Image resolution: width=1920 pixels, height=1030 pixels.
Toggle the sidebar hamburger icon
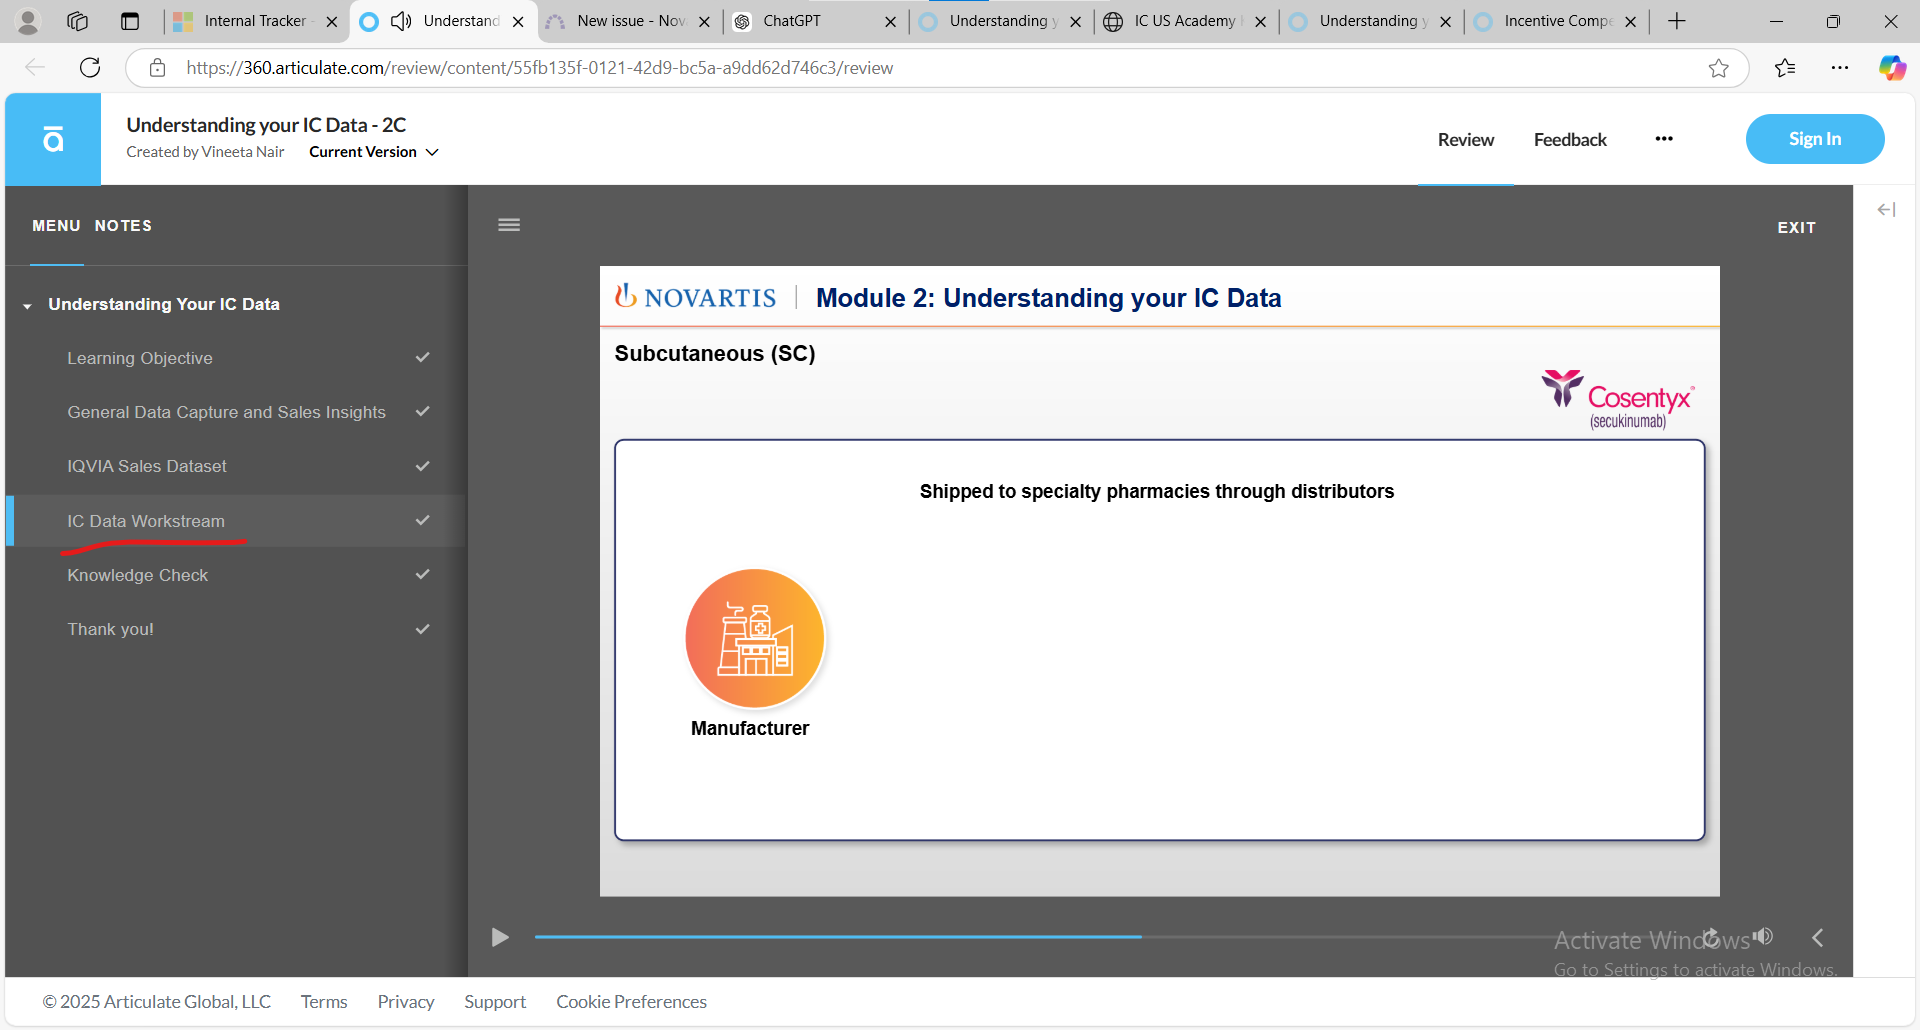pyautogui.click(x=509, y=225)
